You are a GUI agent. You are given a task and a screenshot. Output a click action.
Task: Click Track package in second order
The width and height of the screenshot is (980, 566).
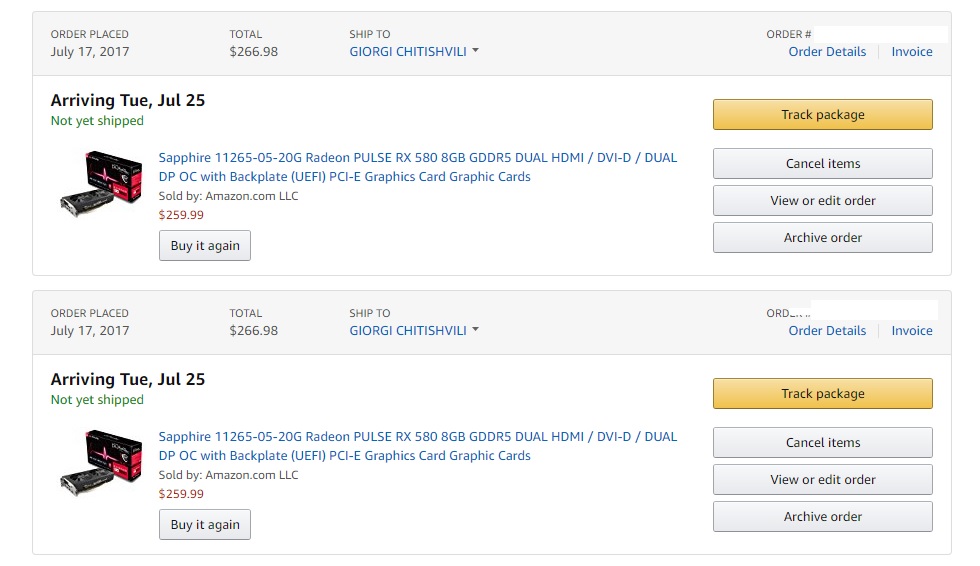click(822, 394)
